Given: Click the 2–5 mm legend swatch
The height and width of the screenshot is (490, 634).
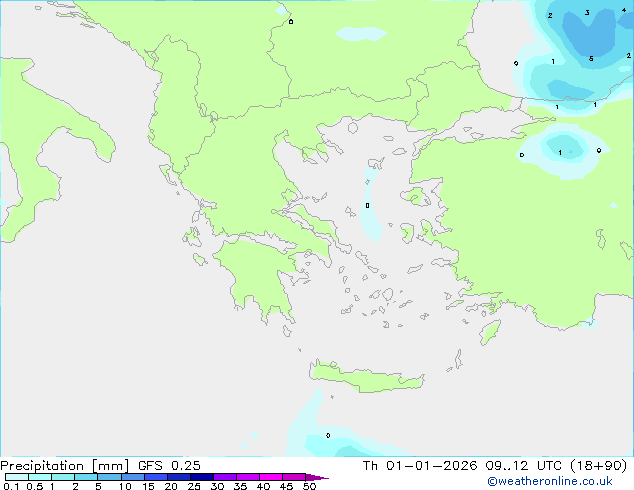Looking at the screenshot, I should pyautogui.click(x=86, y=477).
